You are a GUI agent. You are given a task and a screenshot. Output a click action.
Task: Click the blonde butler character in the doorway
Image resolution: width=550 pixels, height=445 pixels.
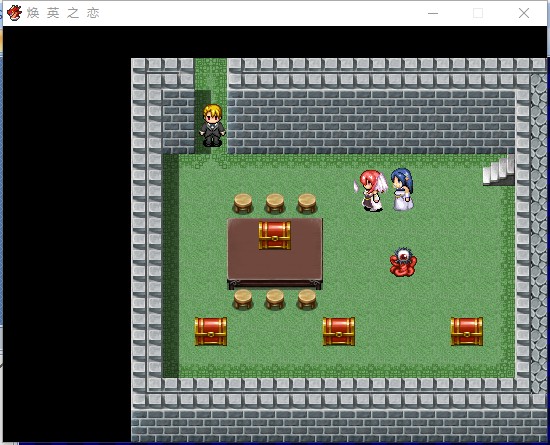pos(212,126)
